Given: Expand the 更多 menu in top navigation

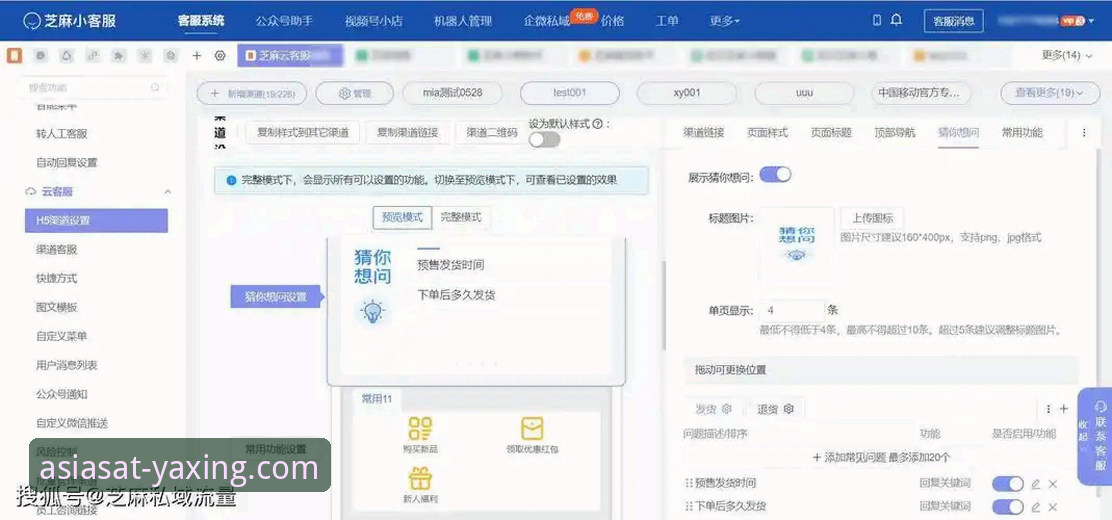Looking at the screenshot, I should (x=725, y=21).
